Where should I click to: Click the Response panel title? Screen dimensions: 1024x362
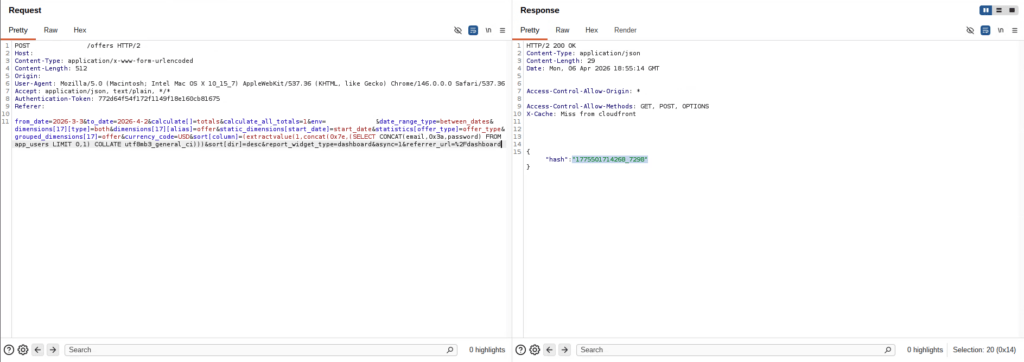539,10
